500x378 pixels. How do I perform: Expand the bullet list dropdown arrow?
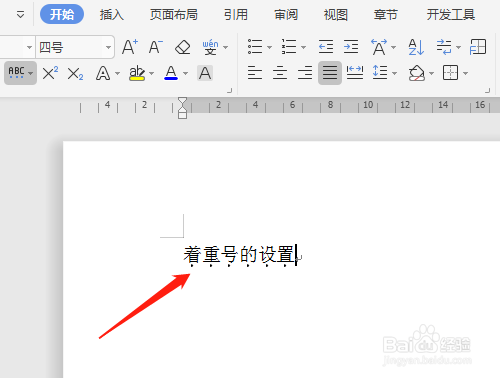click(270, 47)
